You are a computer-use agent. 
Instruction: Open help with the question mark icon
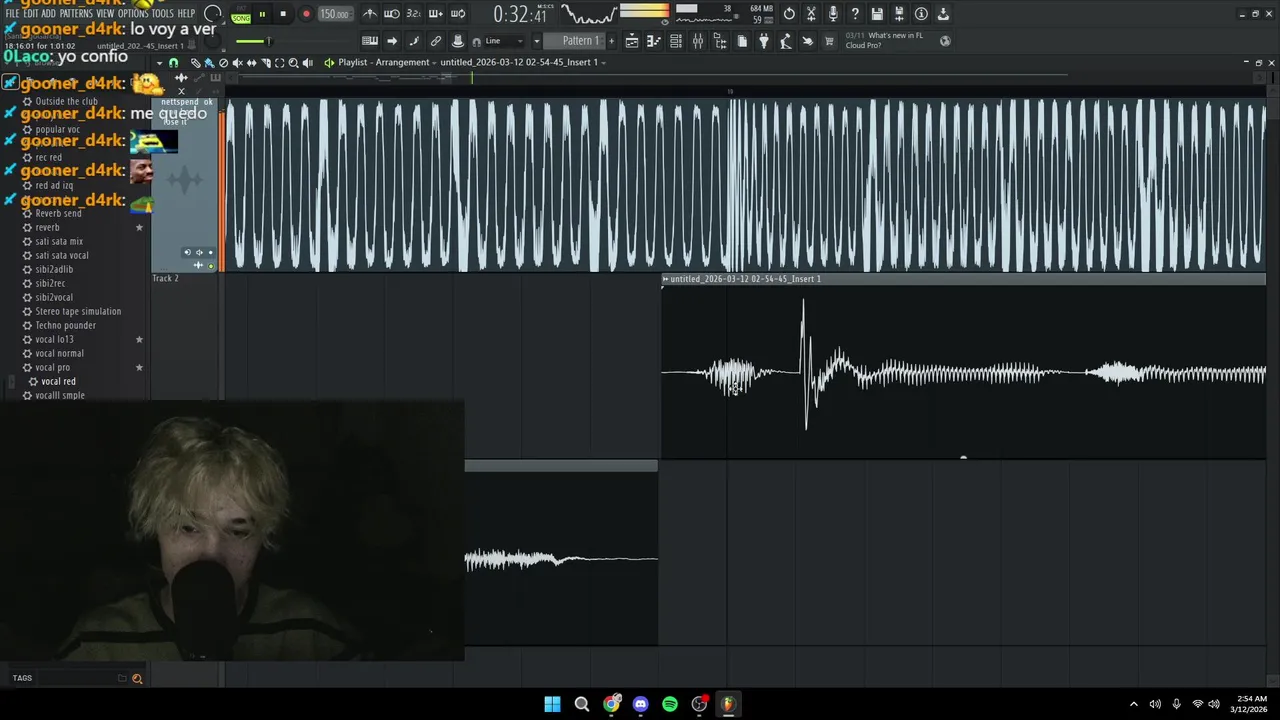point(855,14)
